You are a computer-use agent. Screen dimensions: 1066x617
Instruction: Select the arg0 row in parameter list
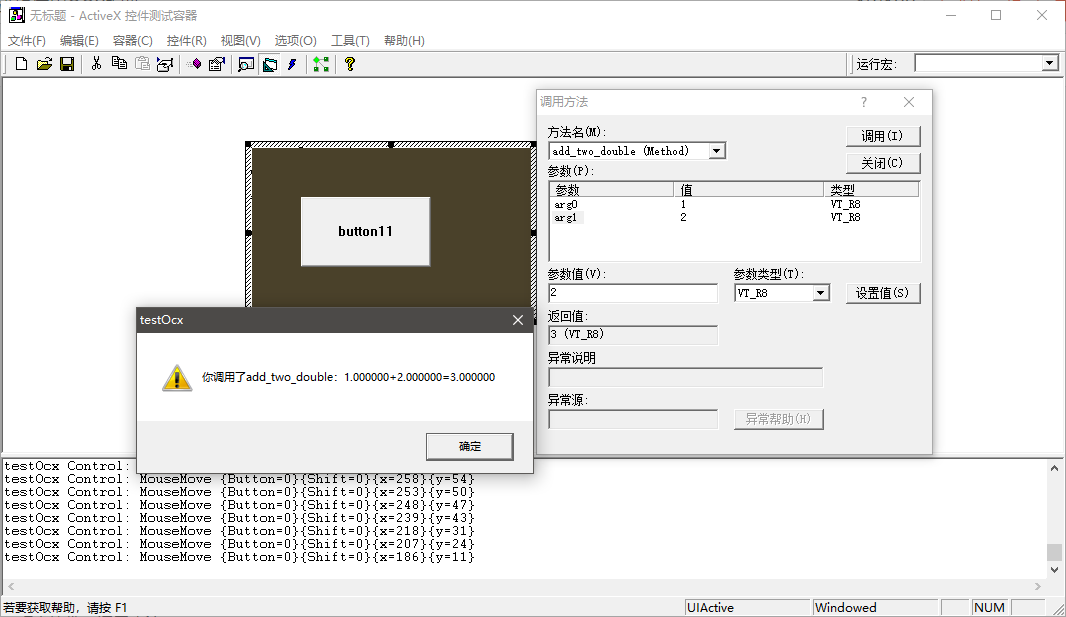[566, 204]
